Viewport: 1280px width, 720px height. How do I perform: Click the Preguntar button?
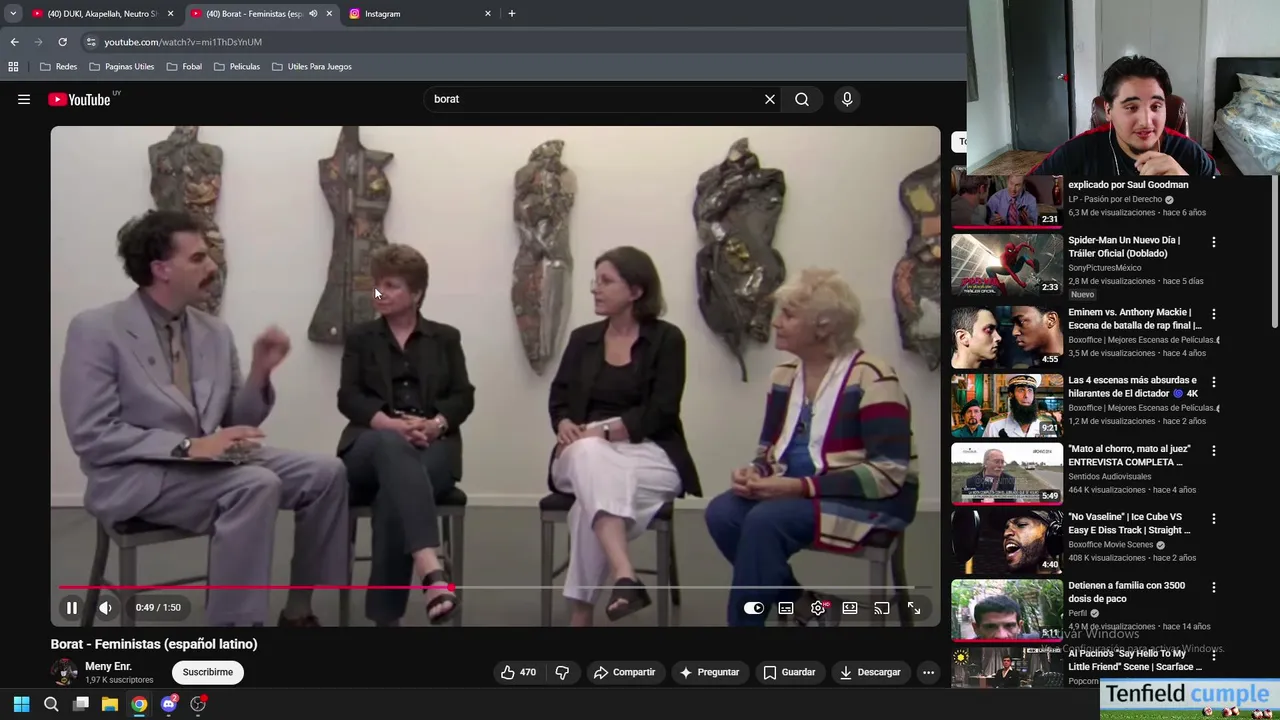pos(708,672)
